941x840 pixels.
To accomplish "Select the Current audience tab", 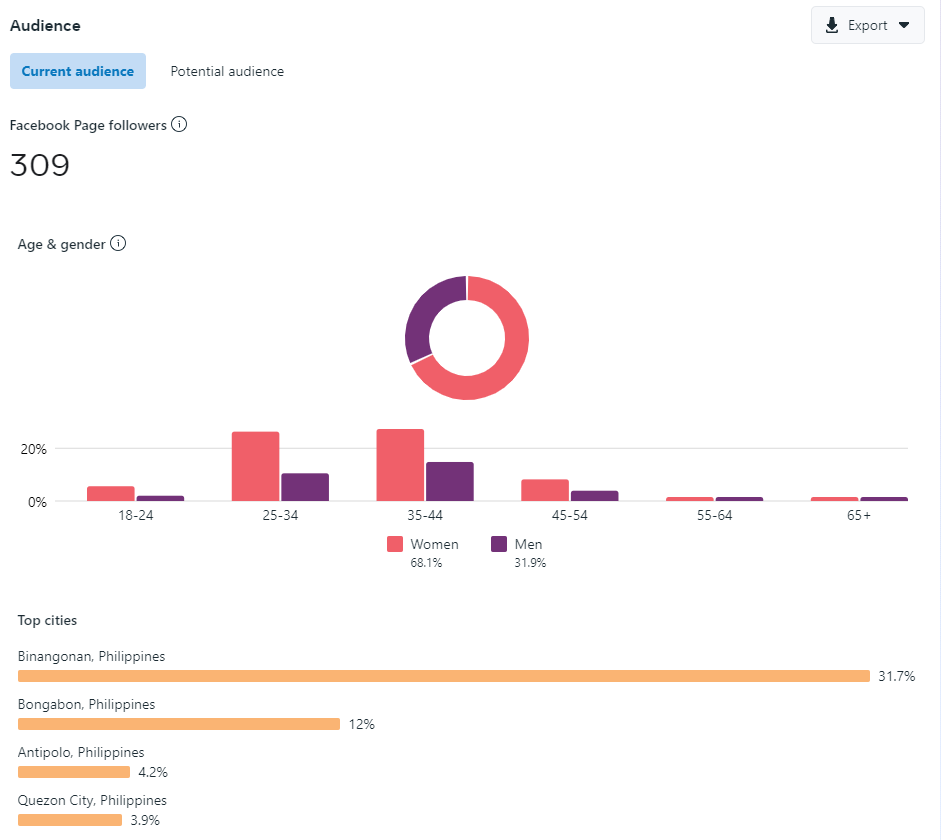I will 78,71.
